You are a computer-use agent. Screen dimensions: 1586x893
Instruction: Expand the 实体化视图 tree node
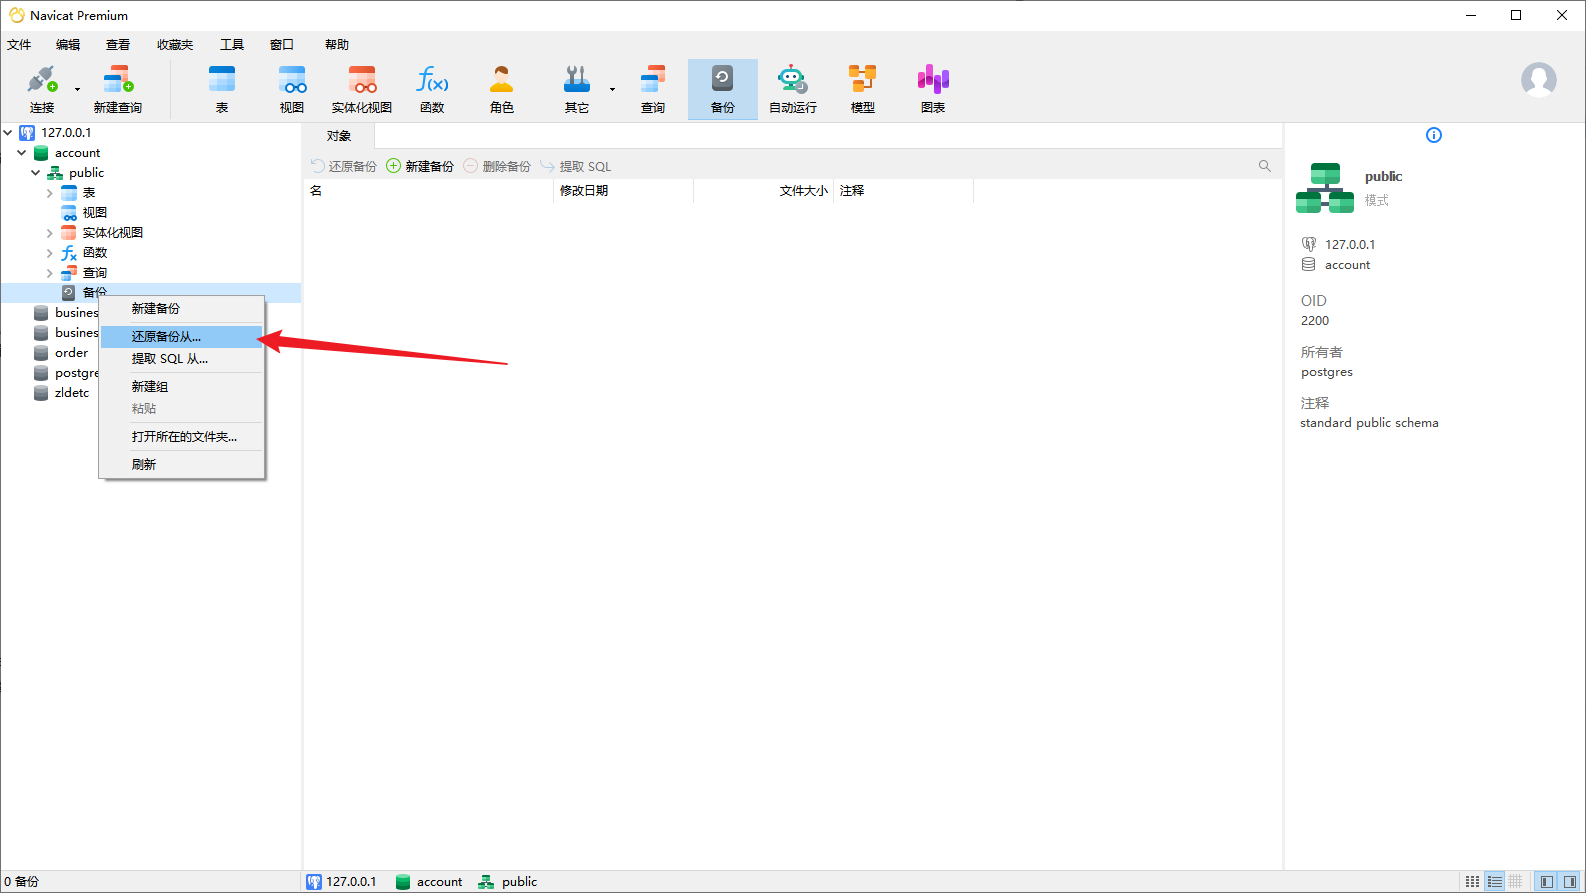coord(50,232)
